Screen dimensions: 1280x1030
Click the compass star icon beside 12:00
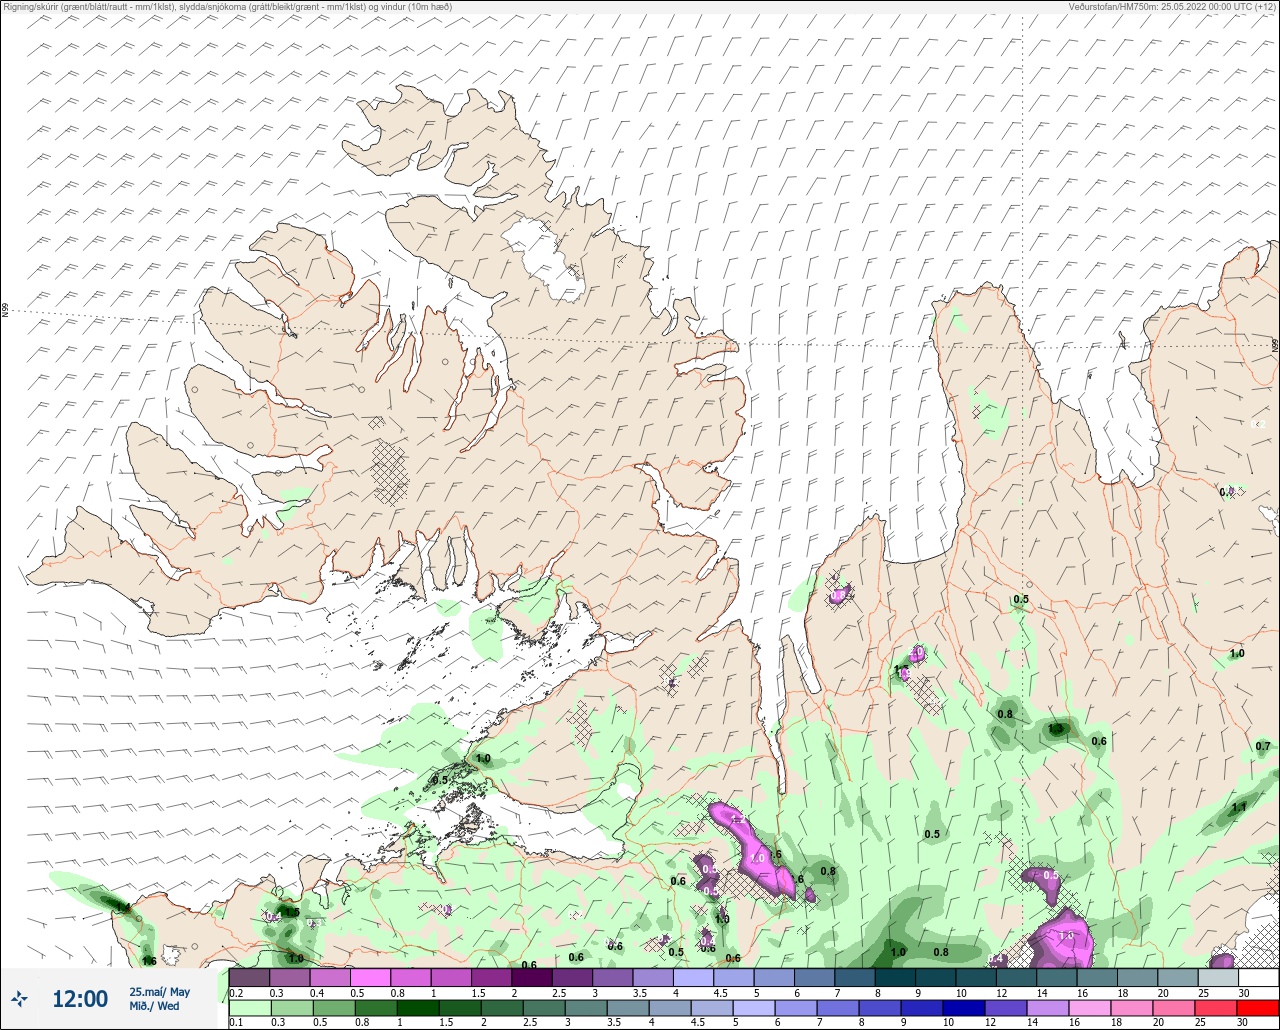tap(19, 998)
